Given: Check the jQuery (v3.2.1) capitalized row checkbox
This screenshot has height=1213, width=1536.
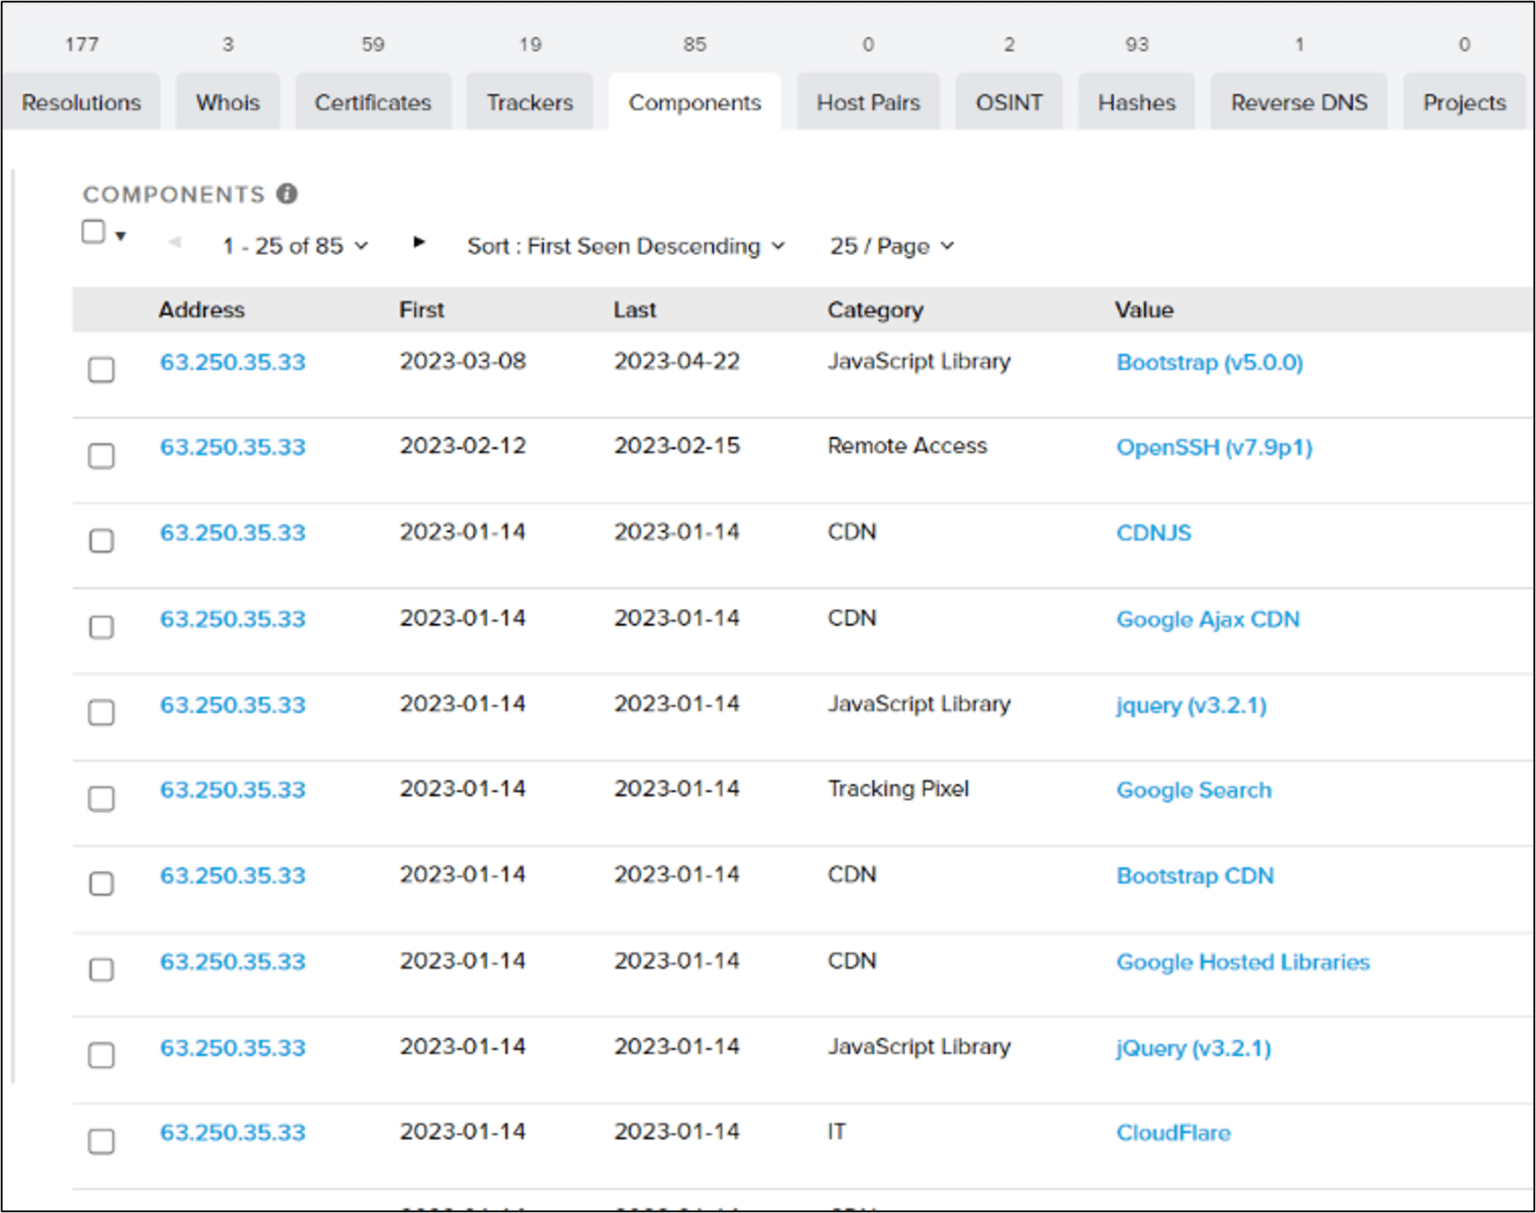Looking at the screenshot, I should click(x=101, y=1056).
